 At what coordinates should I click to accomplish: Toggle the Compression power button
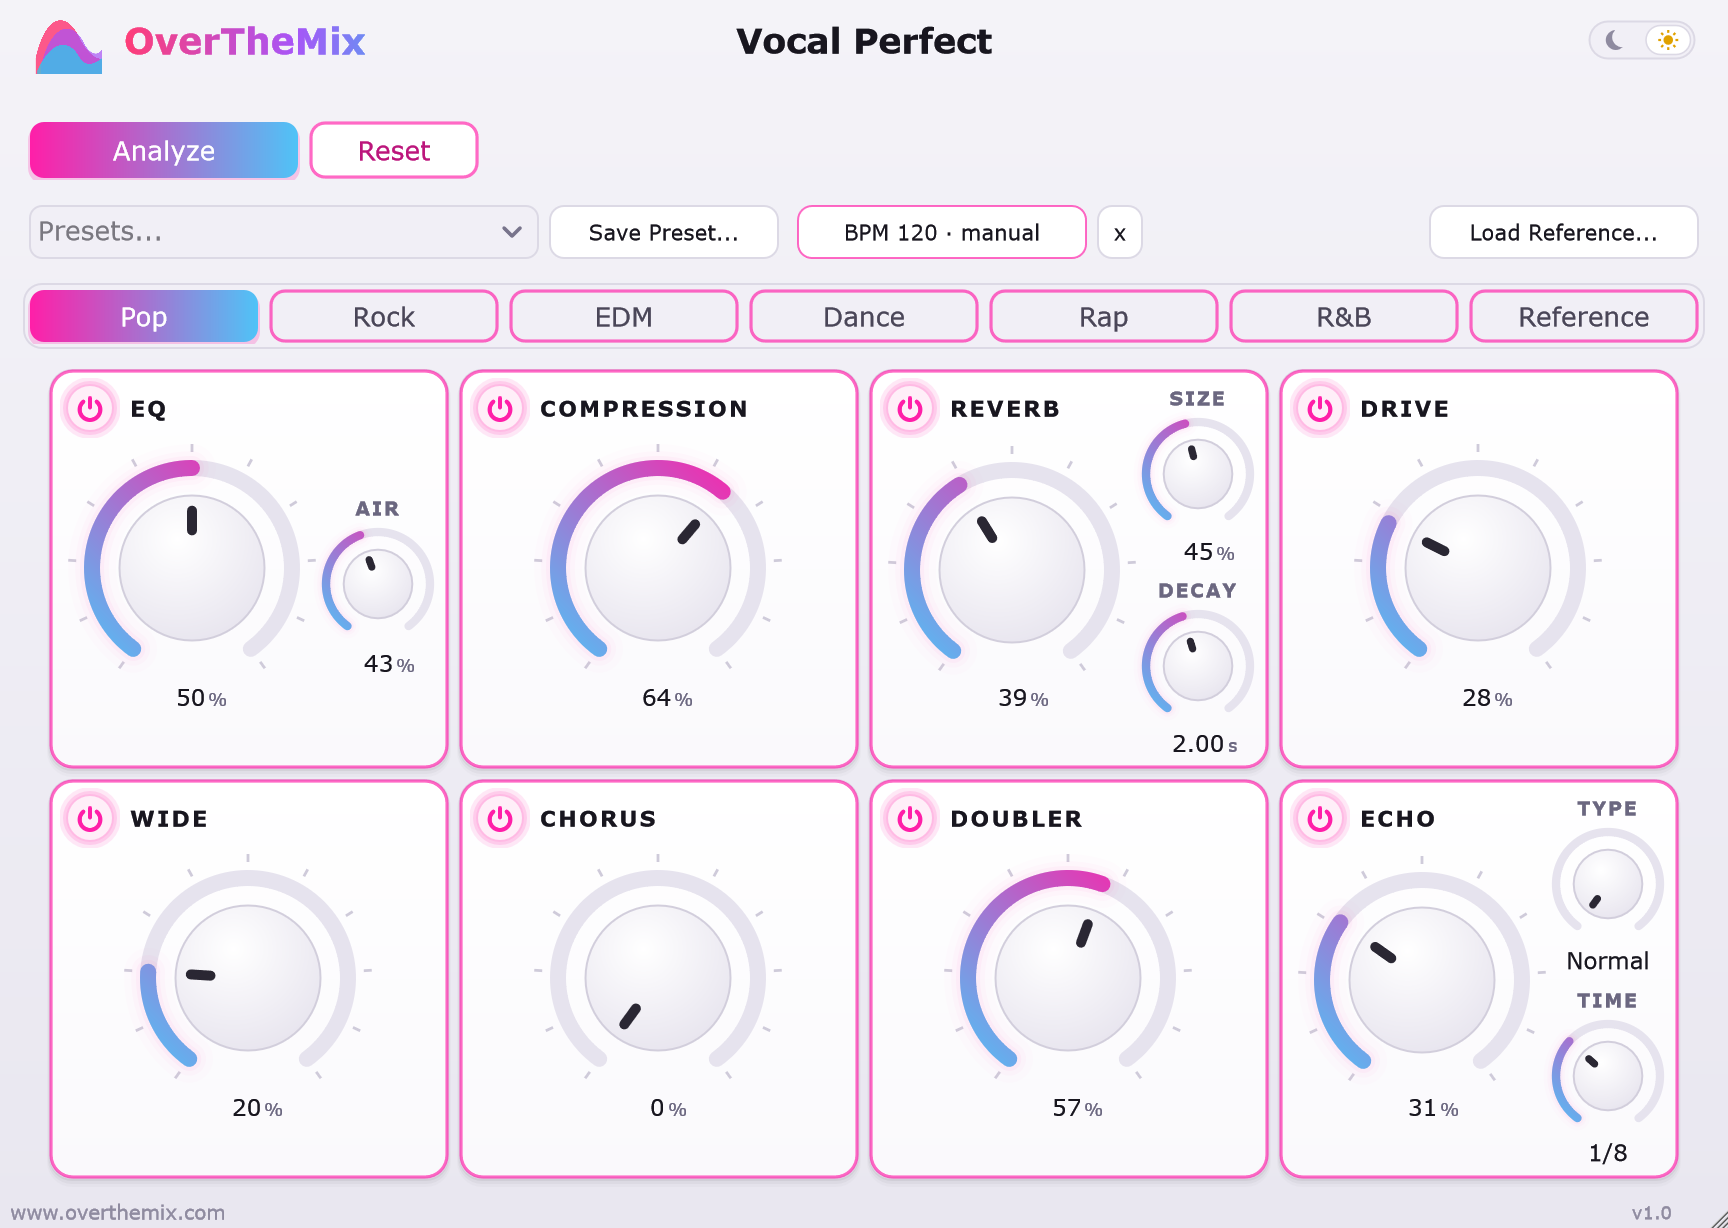(500, 409)
